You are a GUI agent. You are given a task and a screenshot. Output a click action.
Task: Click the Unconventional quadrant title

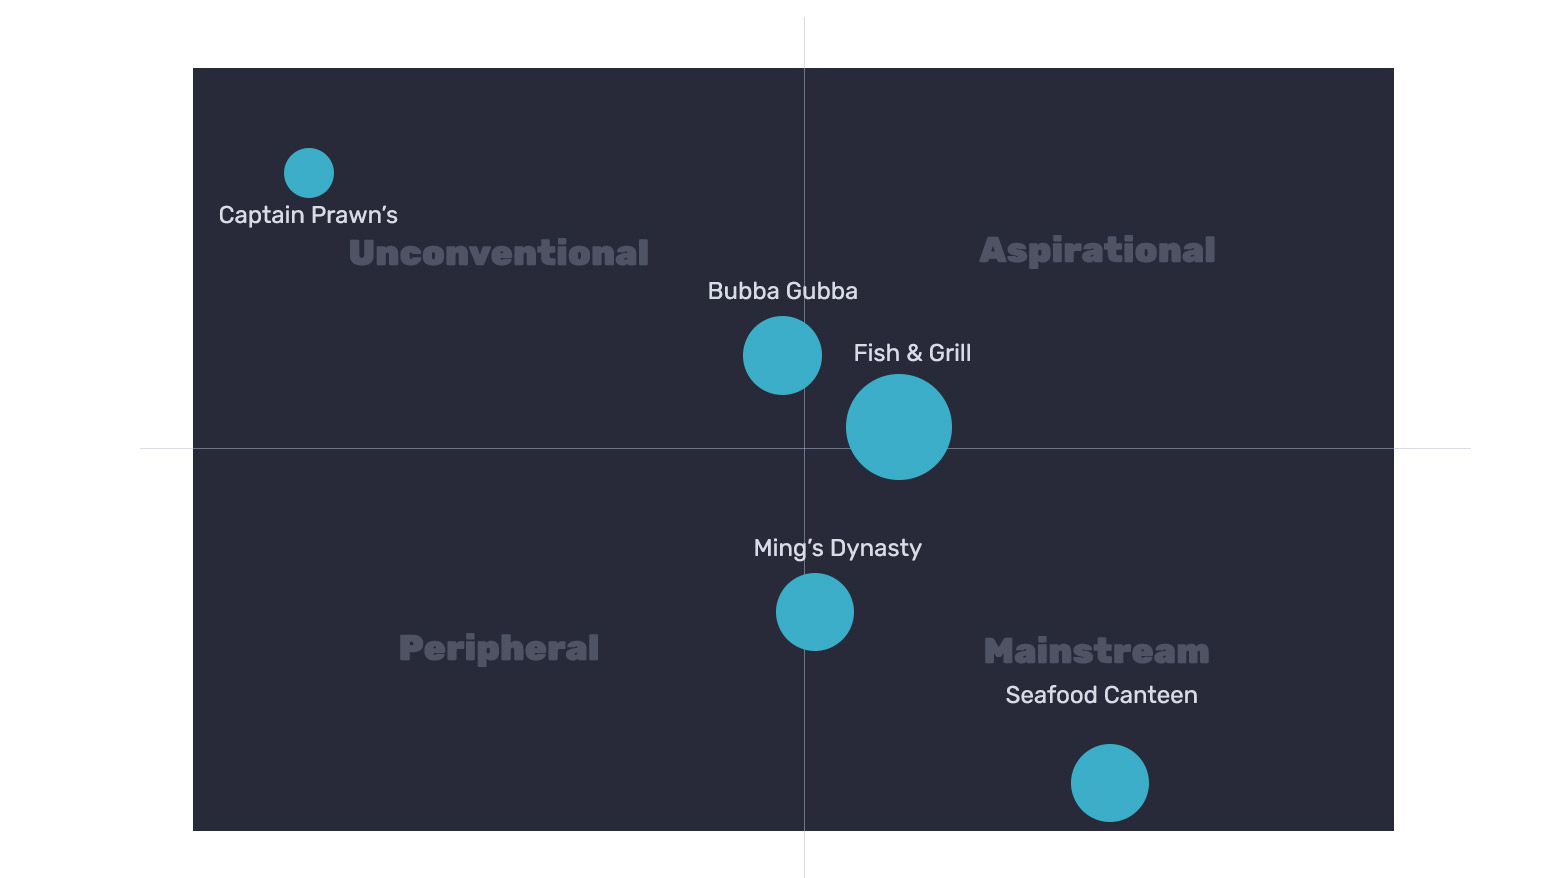pyautogui.click(x=499, y=253)
